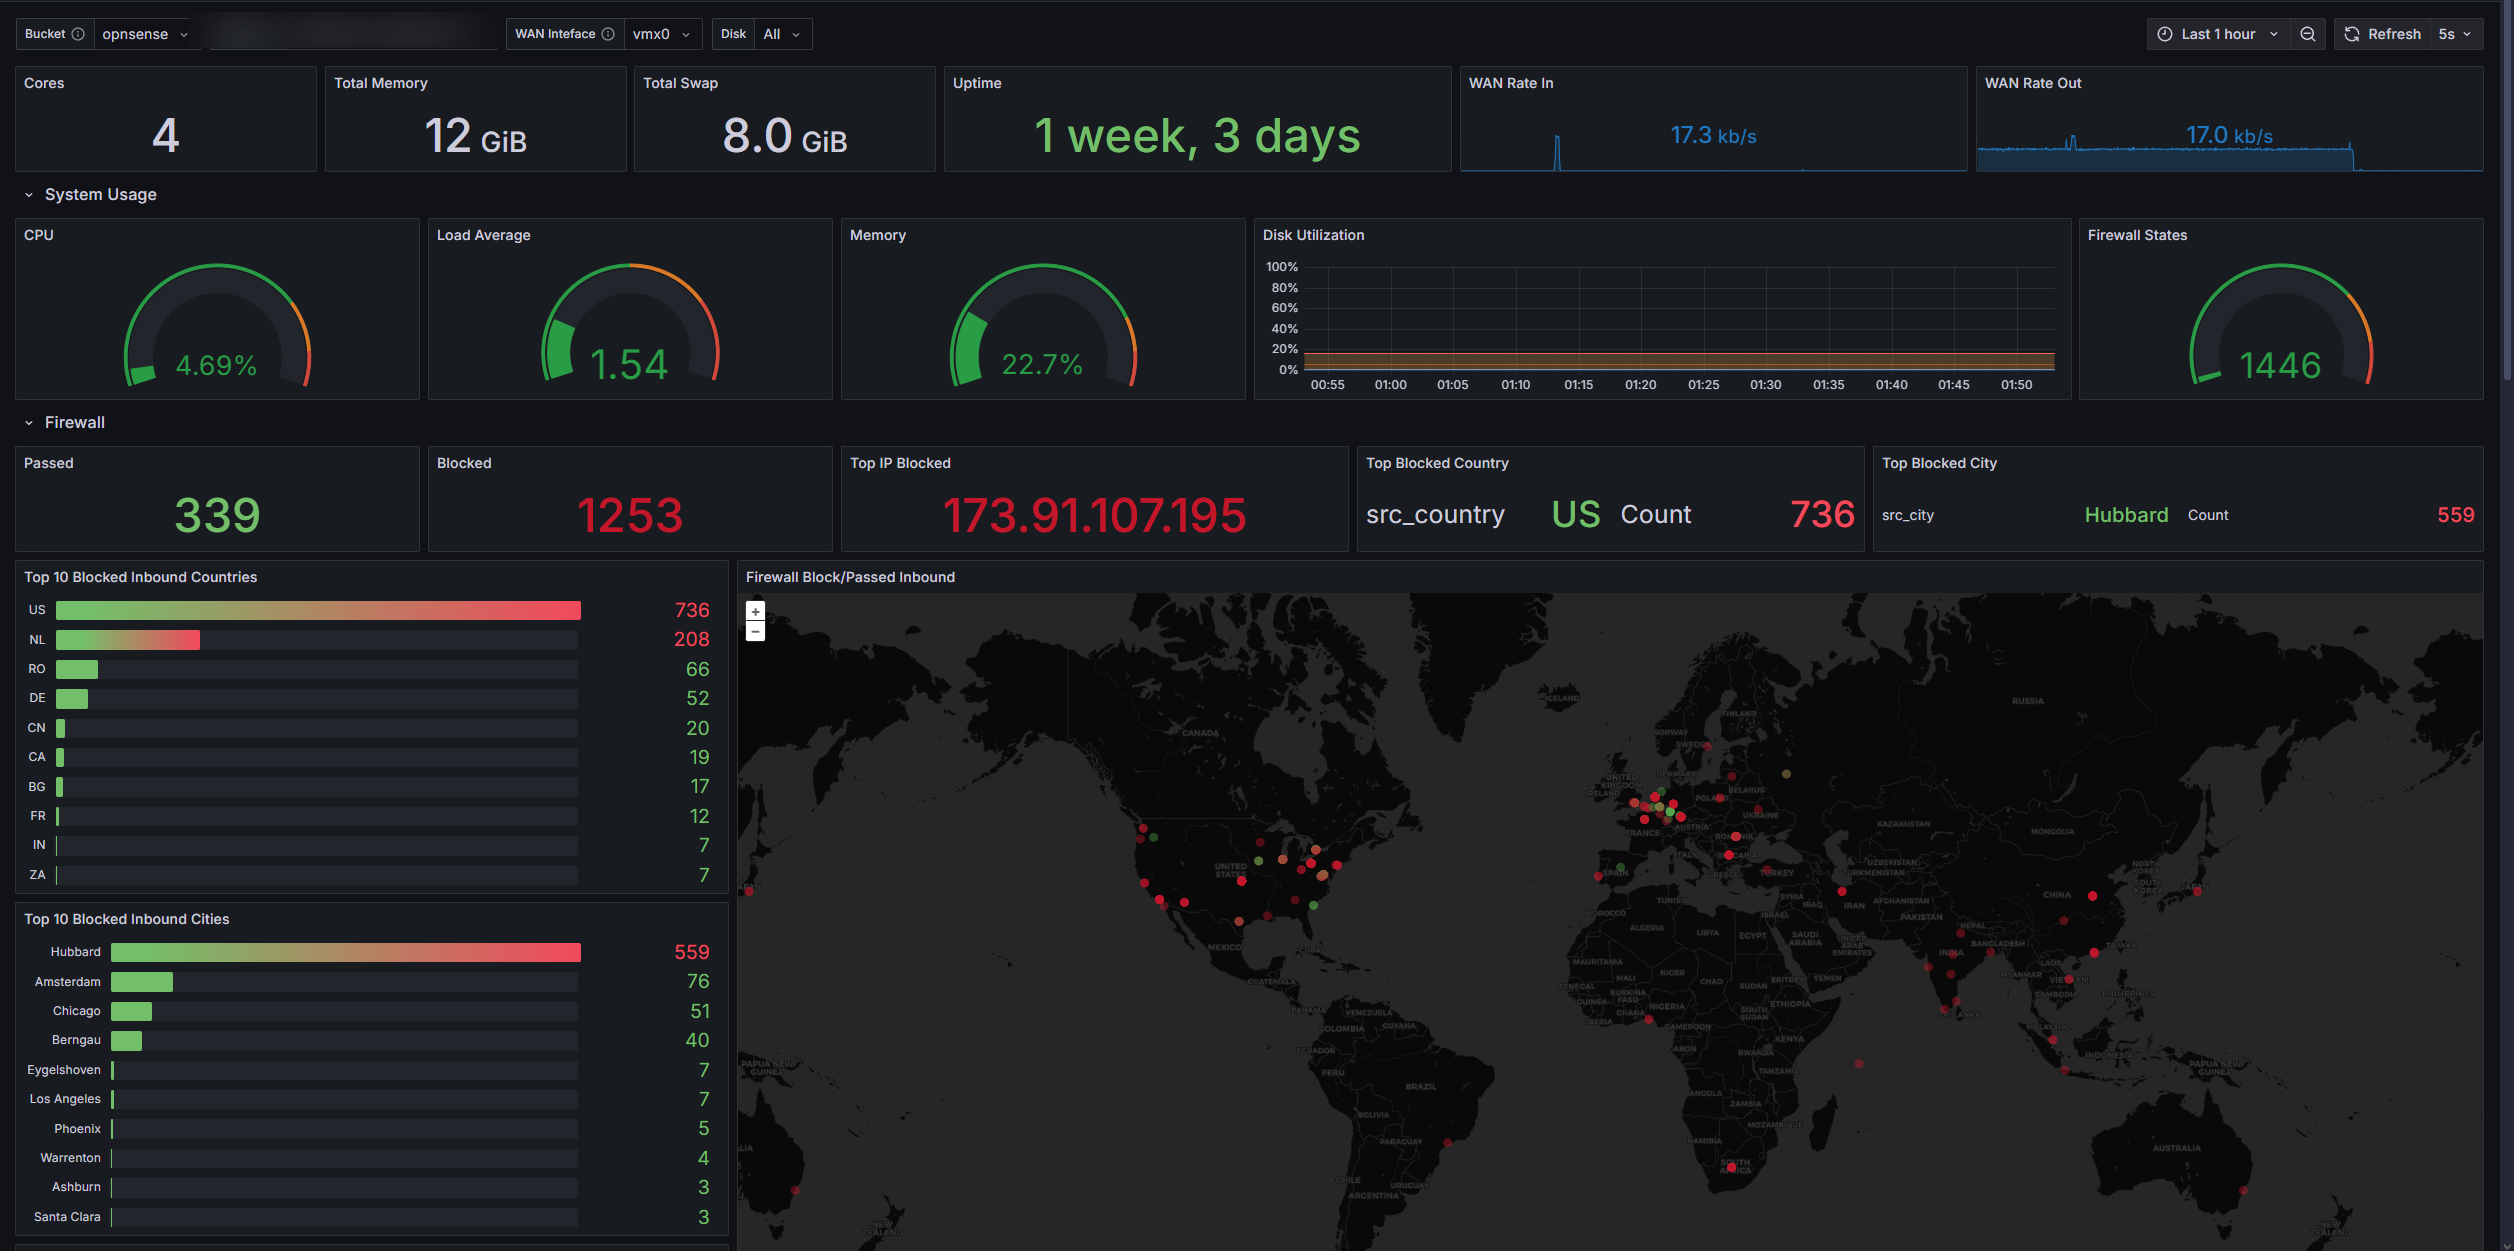Viewport: 2514px width, 1251px height.
Task: Click the WAN Rate In panel title
Action: 1511,83
